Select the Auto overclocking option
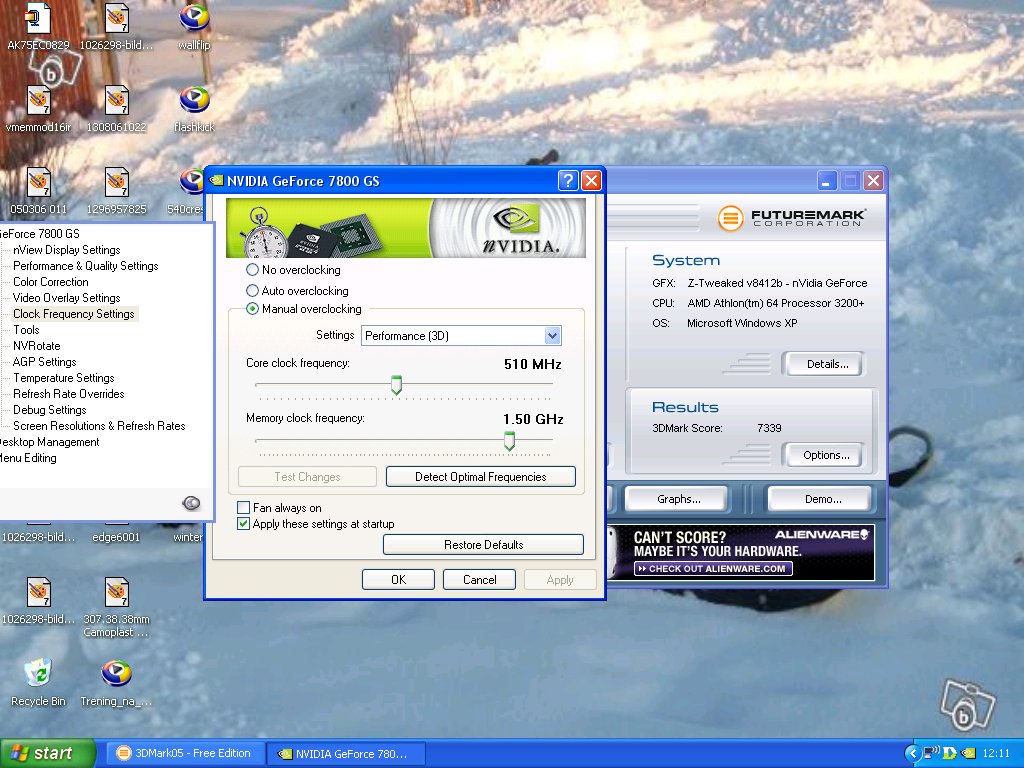The image size is (1024, 768). coord(252,291)
